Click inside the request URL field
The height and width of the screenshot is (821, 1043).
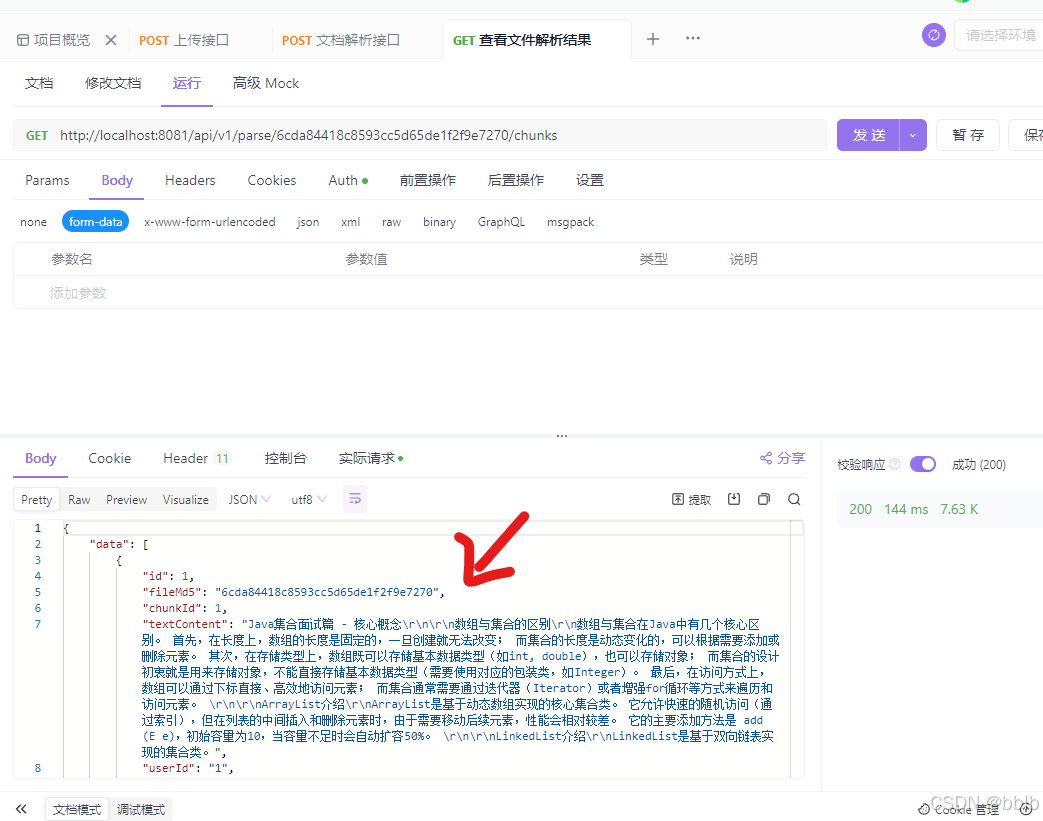click(x=400, y=134)
